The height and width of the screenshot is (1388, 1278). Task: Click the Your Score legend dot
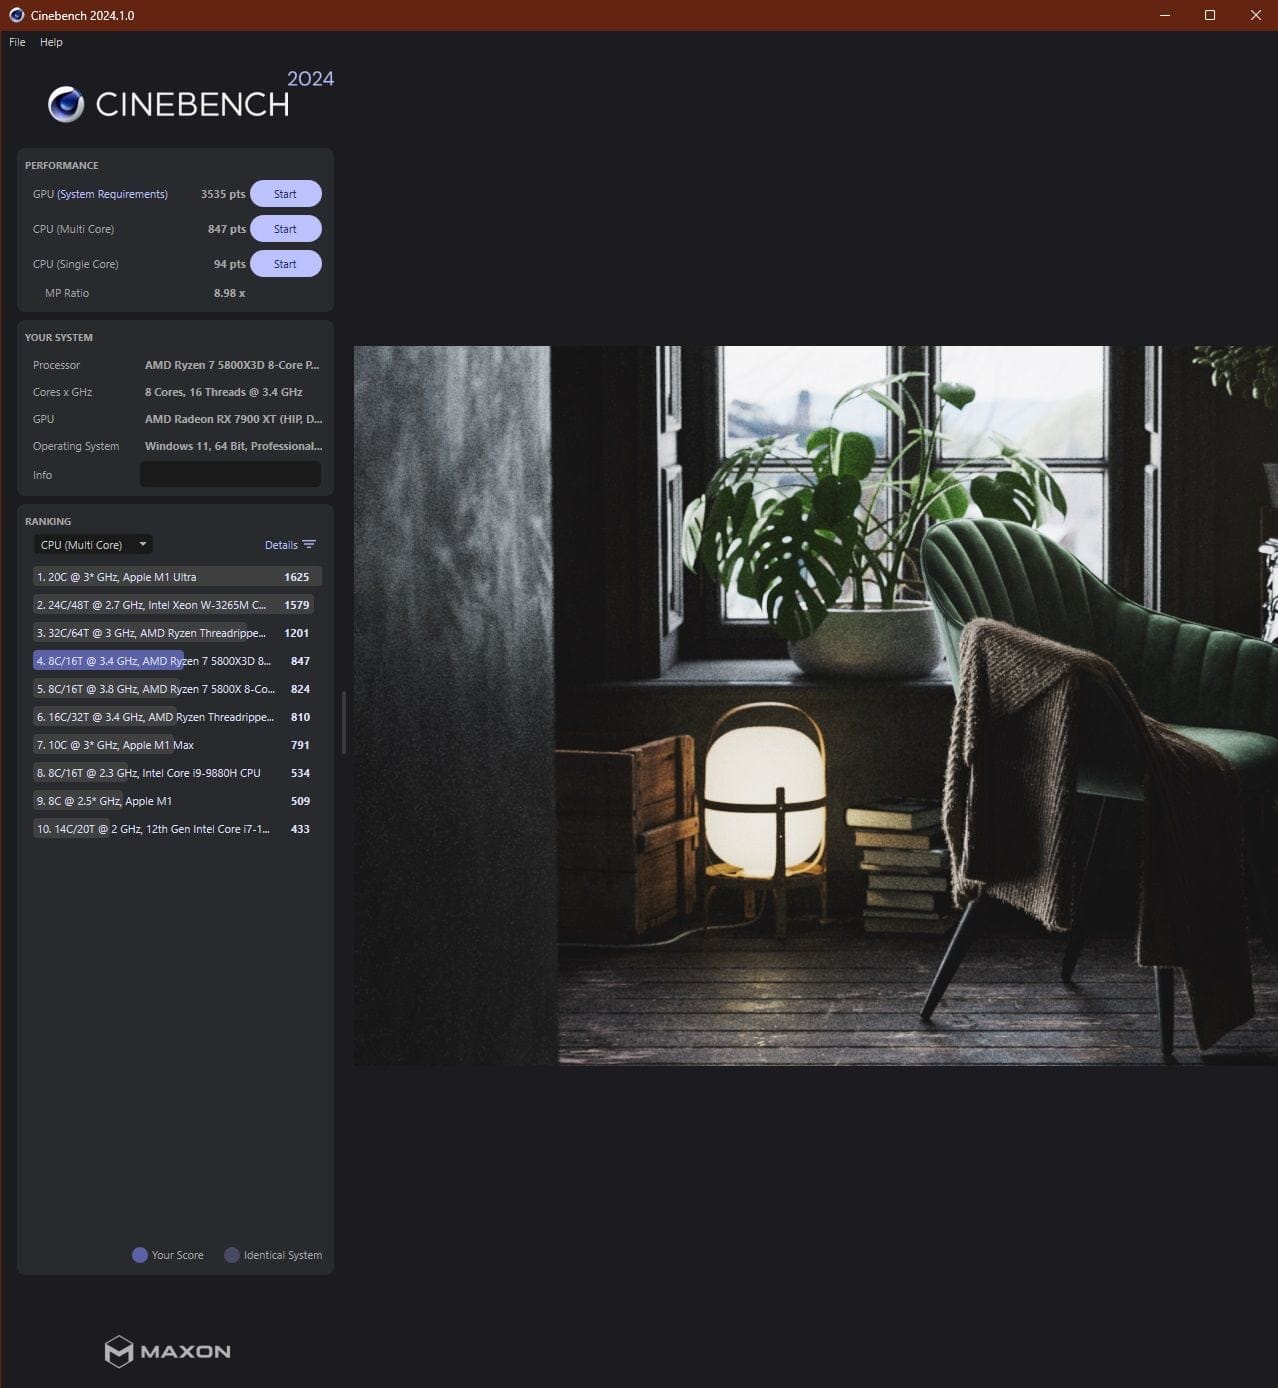pos(140,1255)
